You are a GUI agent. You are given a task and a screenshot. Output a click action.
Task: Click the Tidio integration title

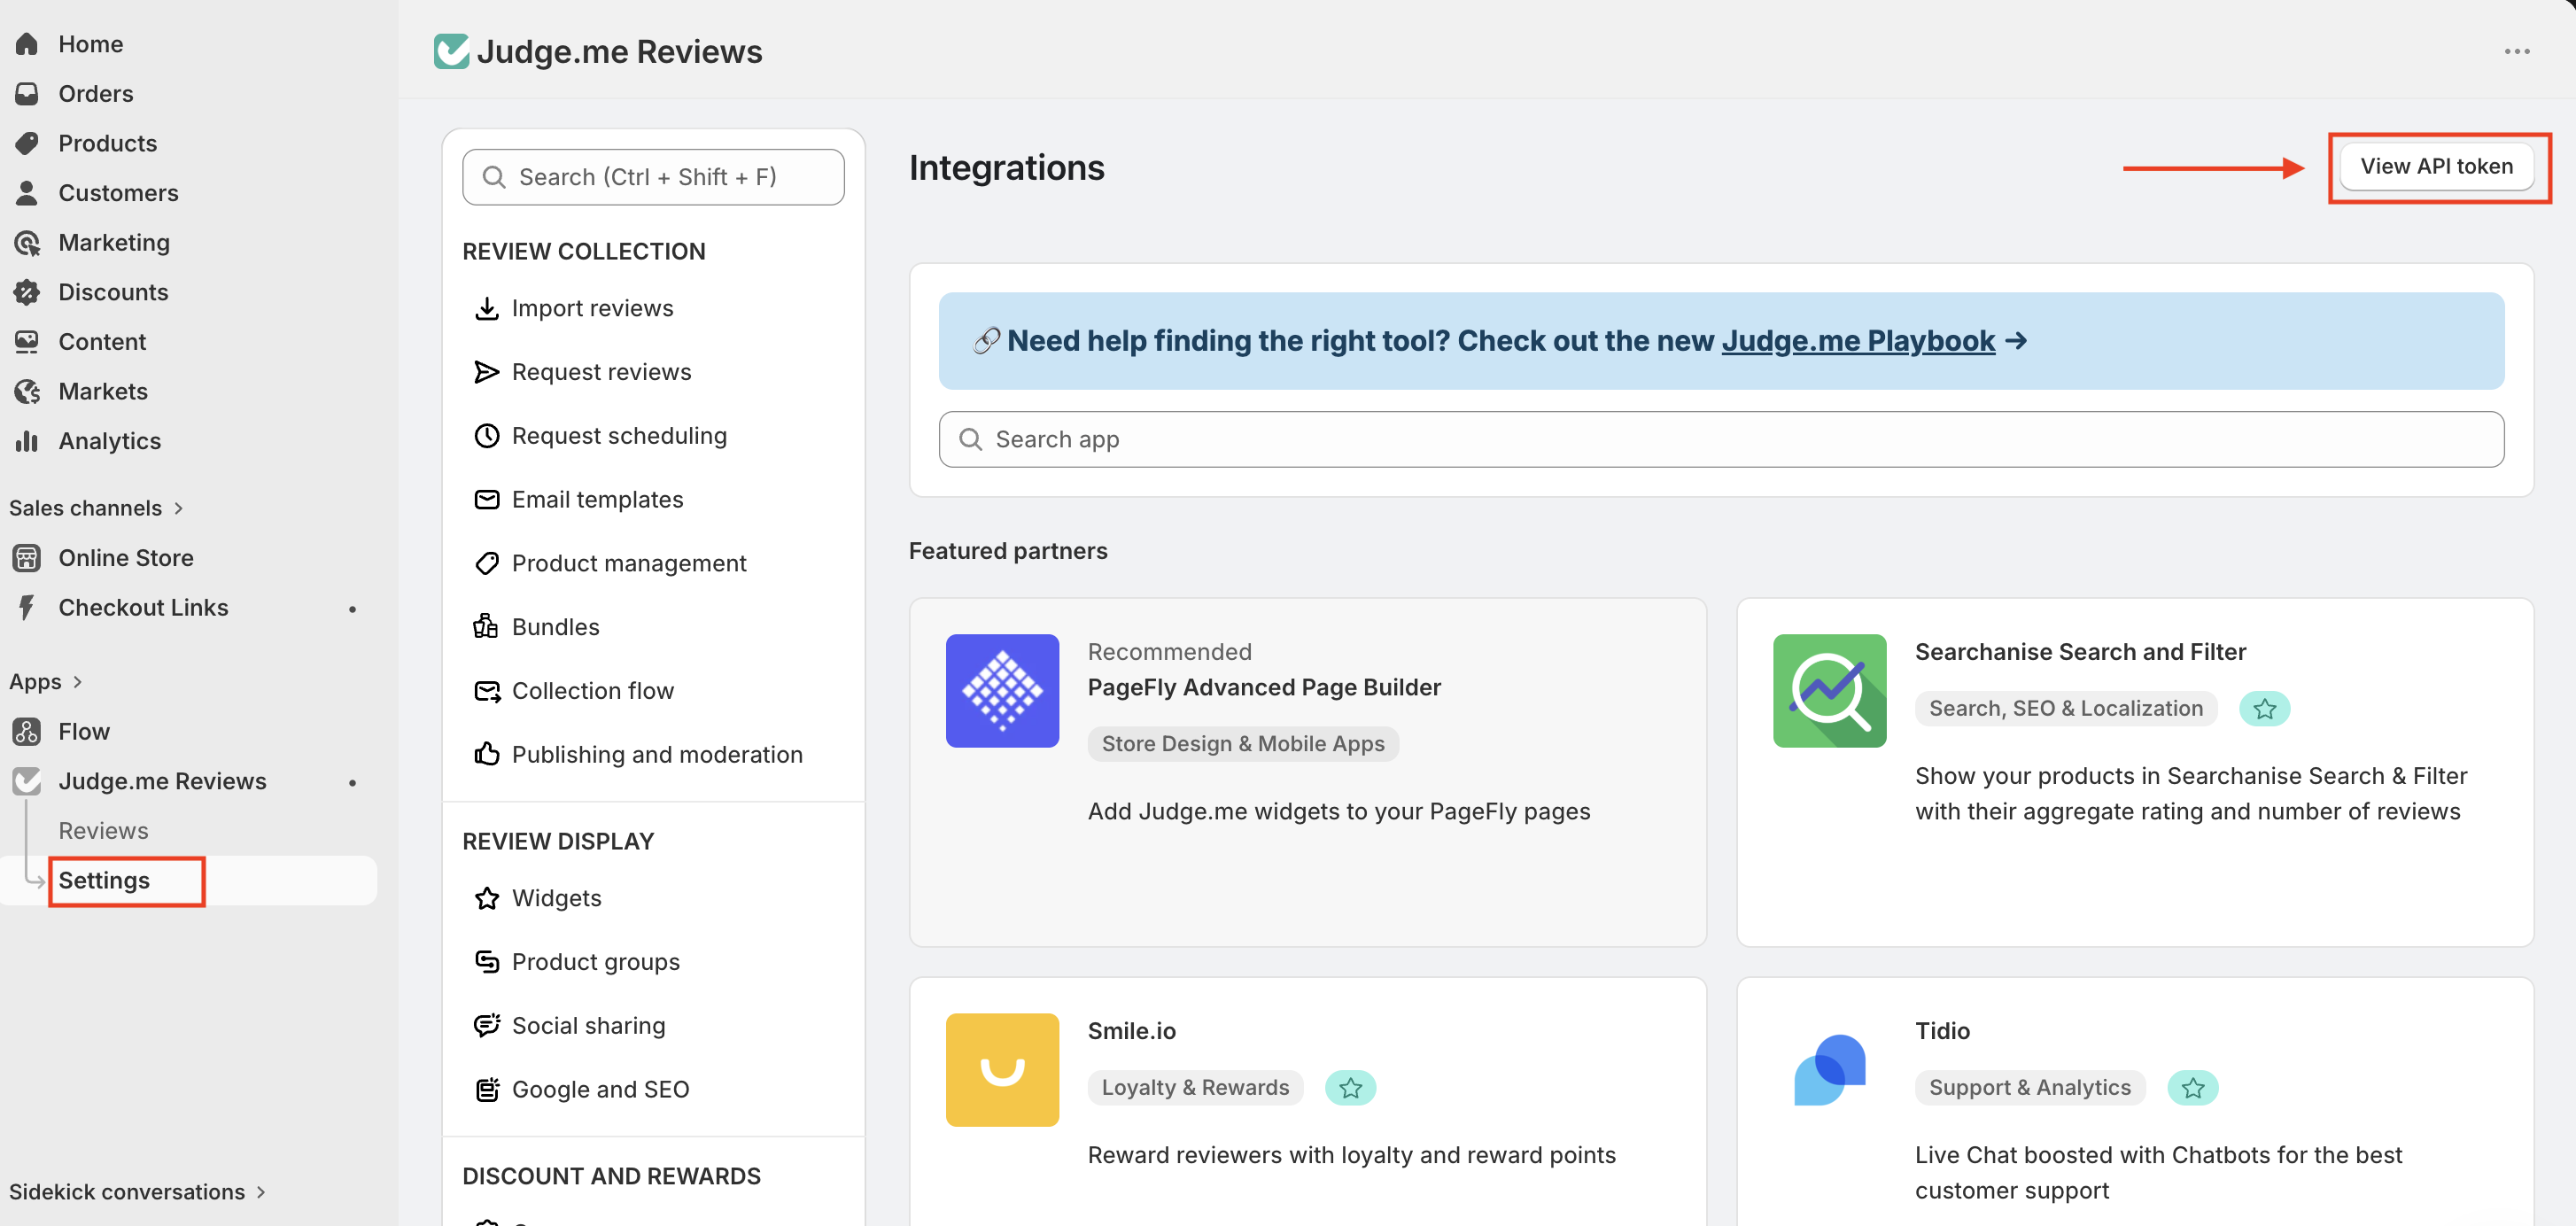pos(1942,1031)
